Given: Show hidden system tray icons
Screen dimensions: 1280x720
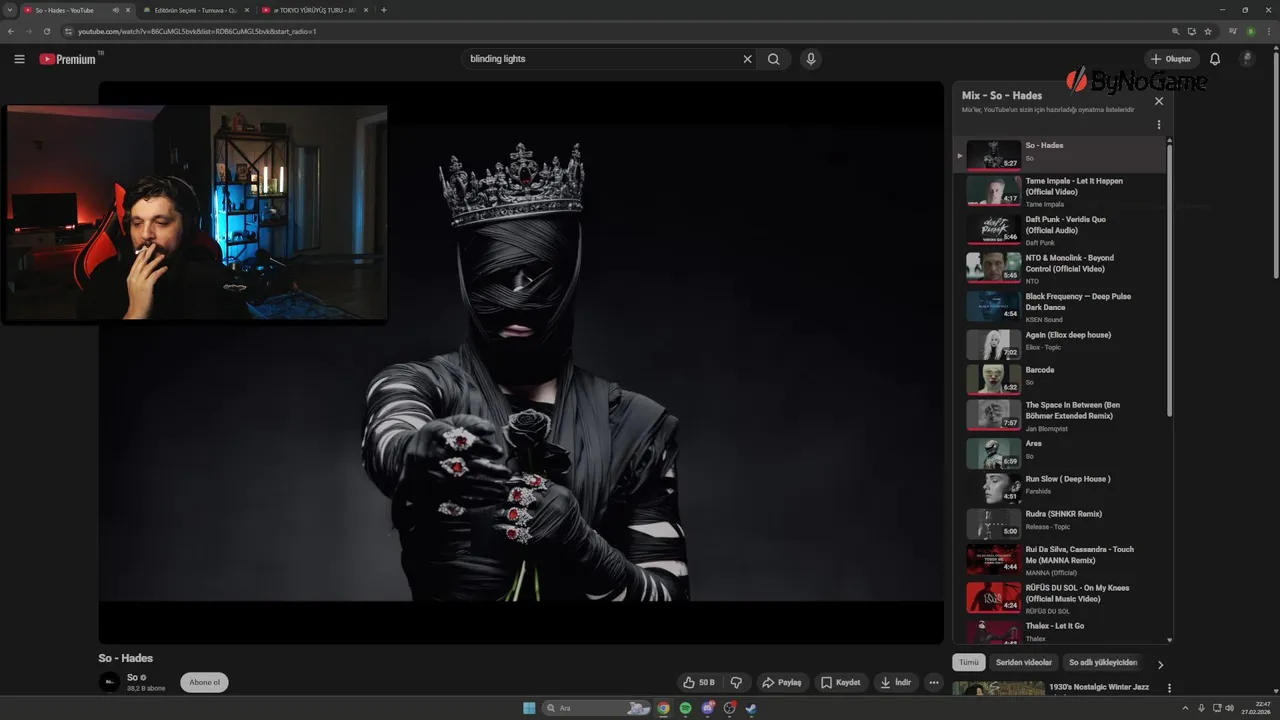Looking at the screenshot, I should [x=1185, y=708].
